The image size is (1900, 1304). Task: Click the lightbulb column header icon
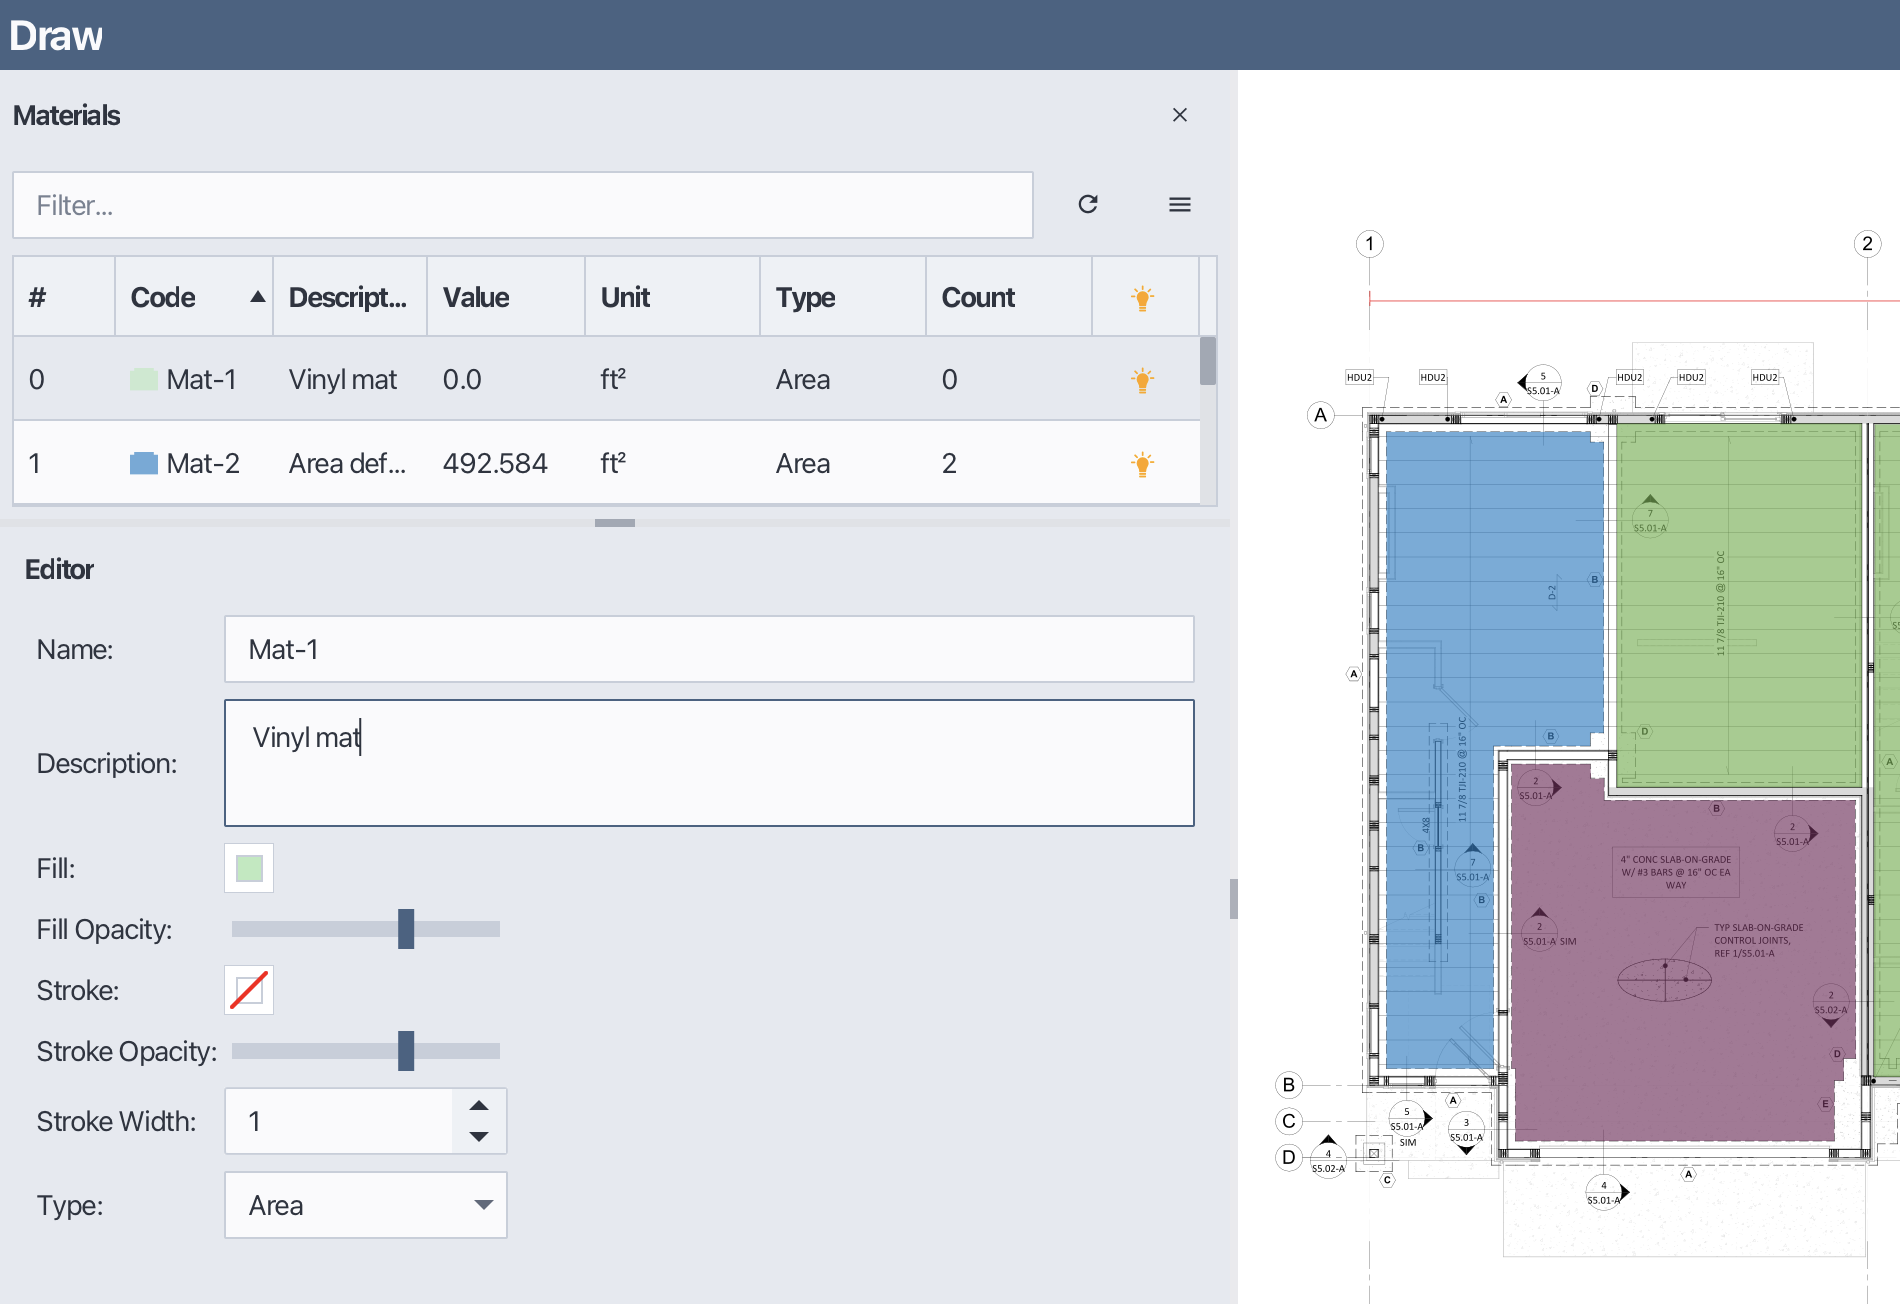(1142, 297)
